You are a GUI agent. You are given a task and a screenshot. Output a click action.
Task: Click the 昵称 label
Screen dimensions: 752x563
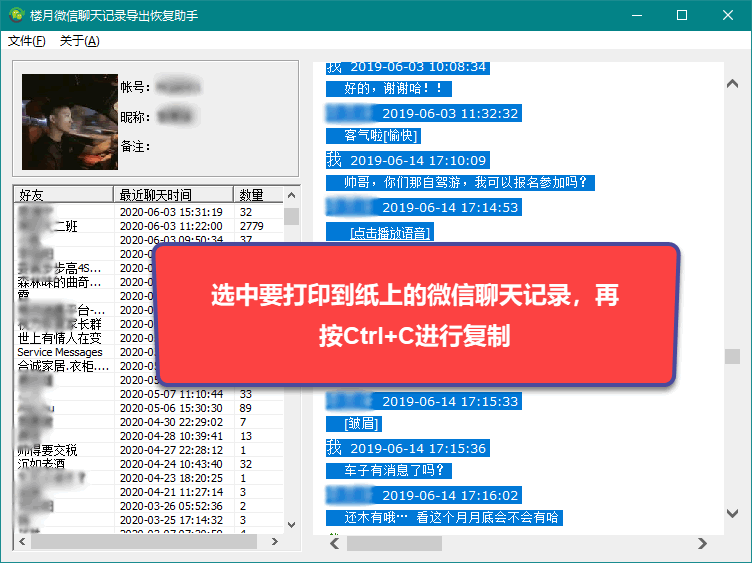(135, 117)
